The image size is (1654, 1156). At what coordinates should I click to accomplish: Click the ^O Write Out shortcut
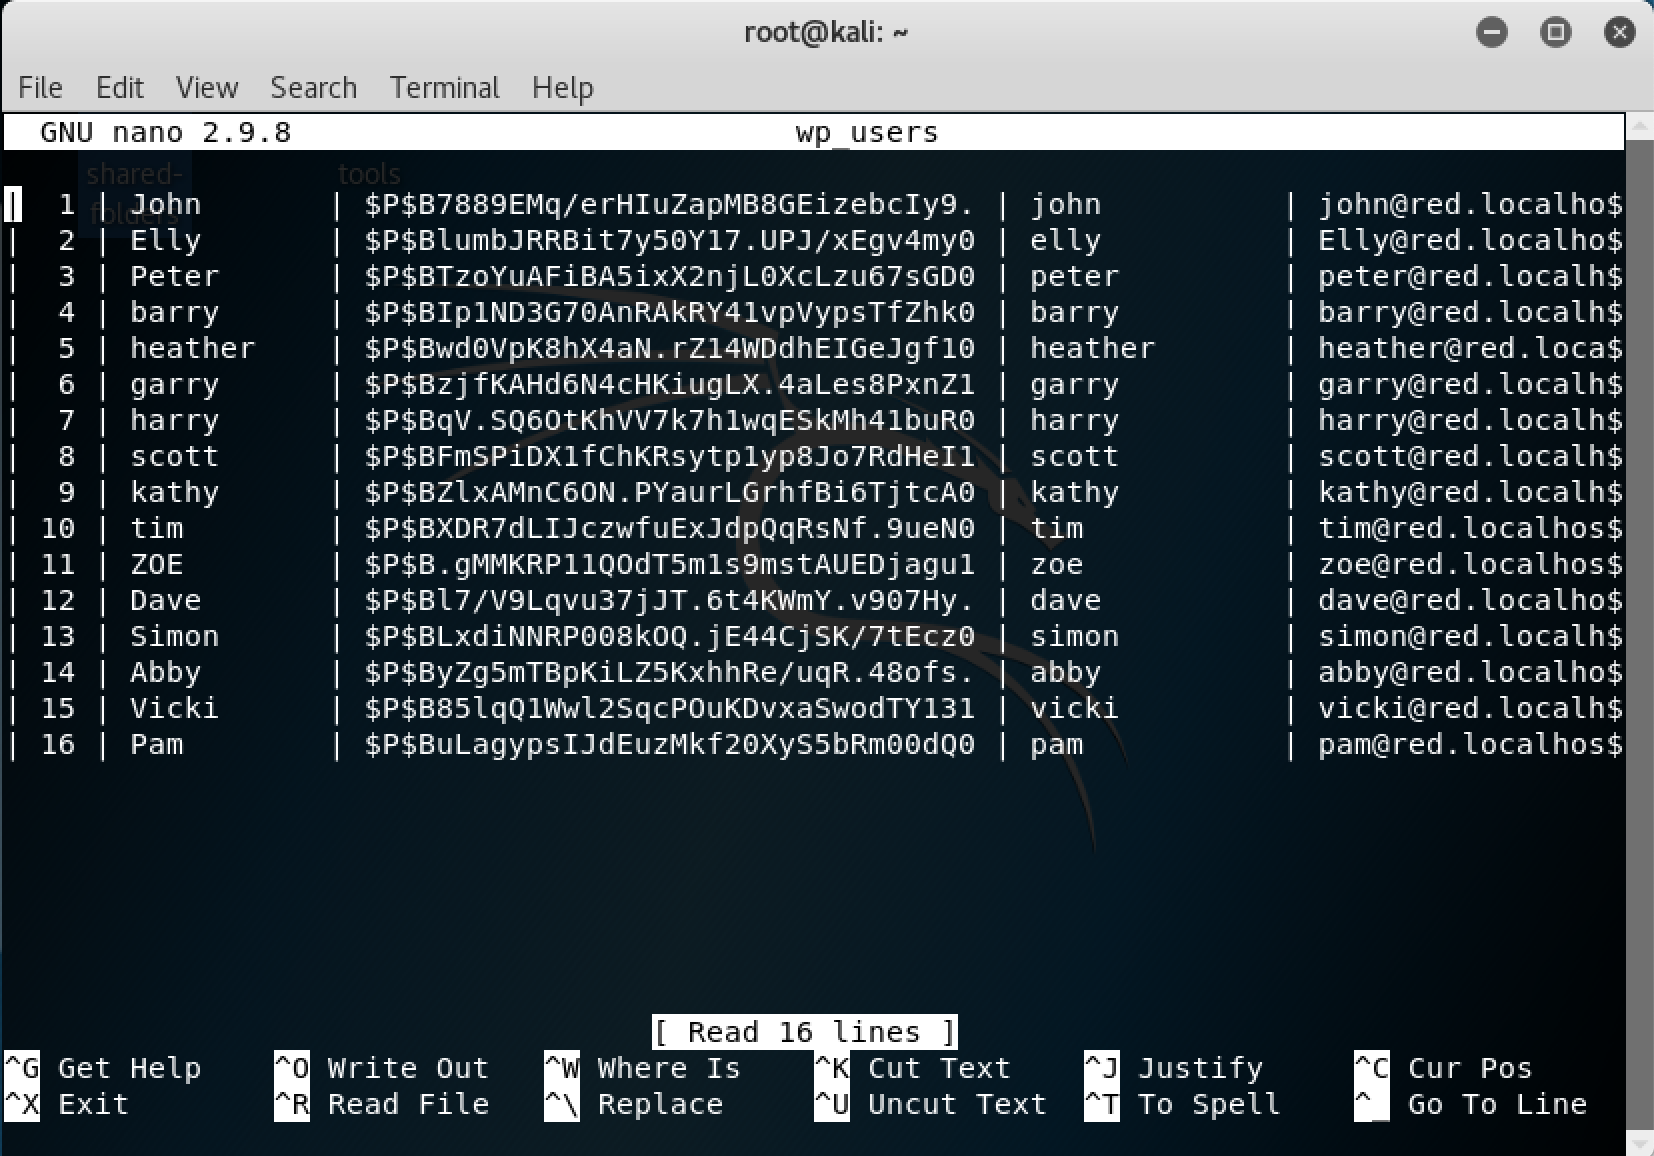coord(382,1068)
